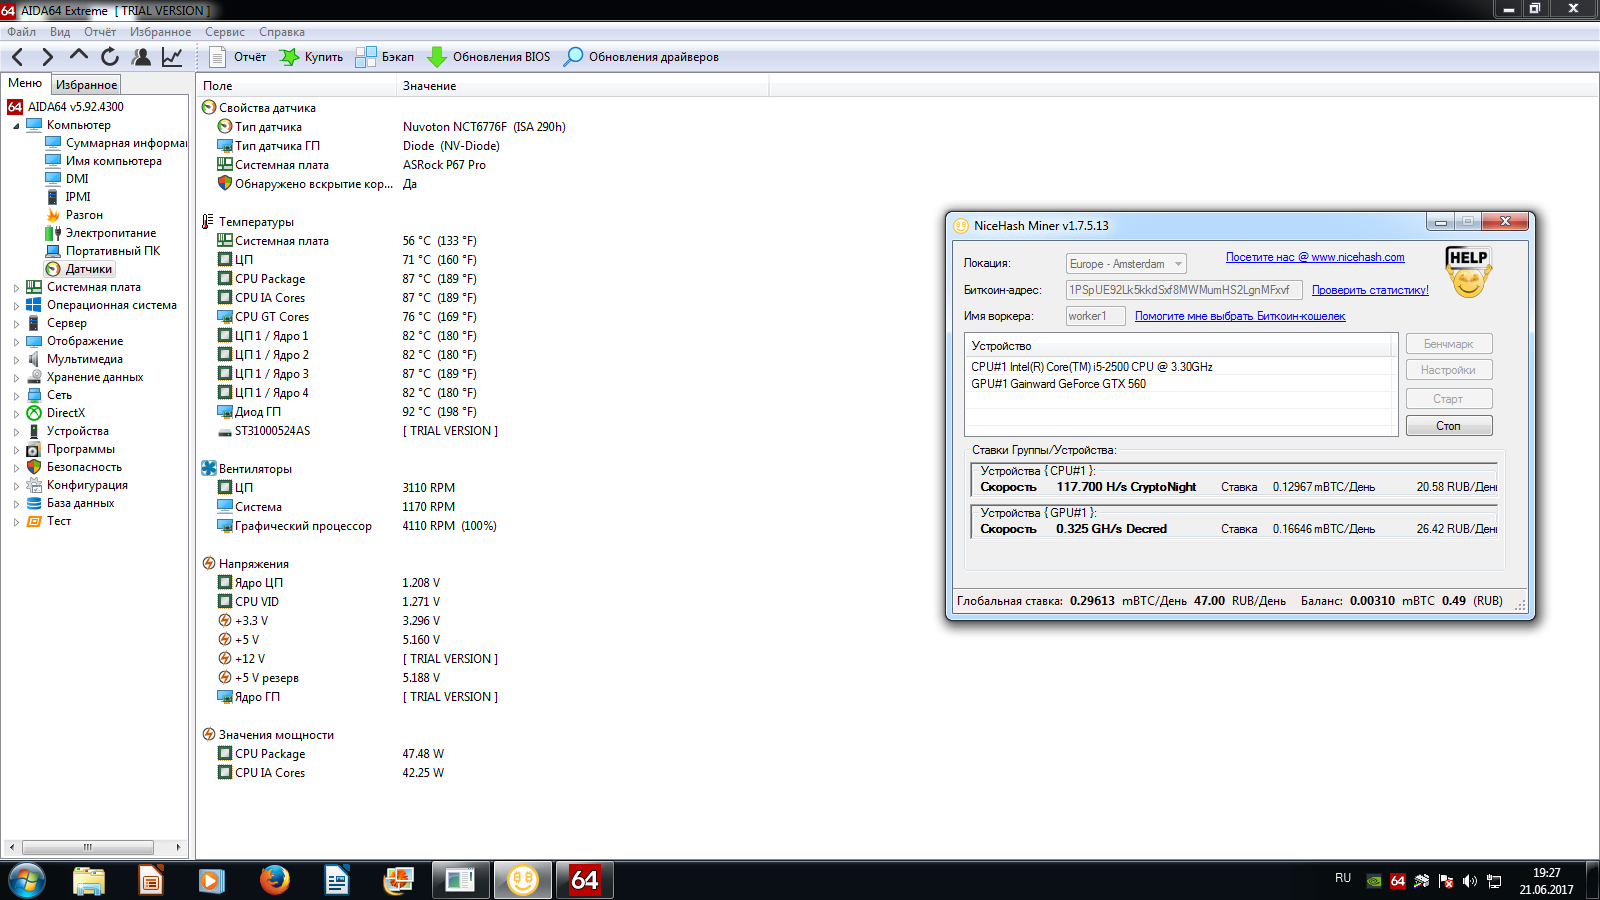Open the Windows Start button
The image size is (1600, 900).
[27, 881]
